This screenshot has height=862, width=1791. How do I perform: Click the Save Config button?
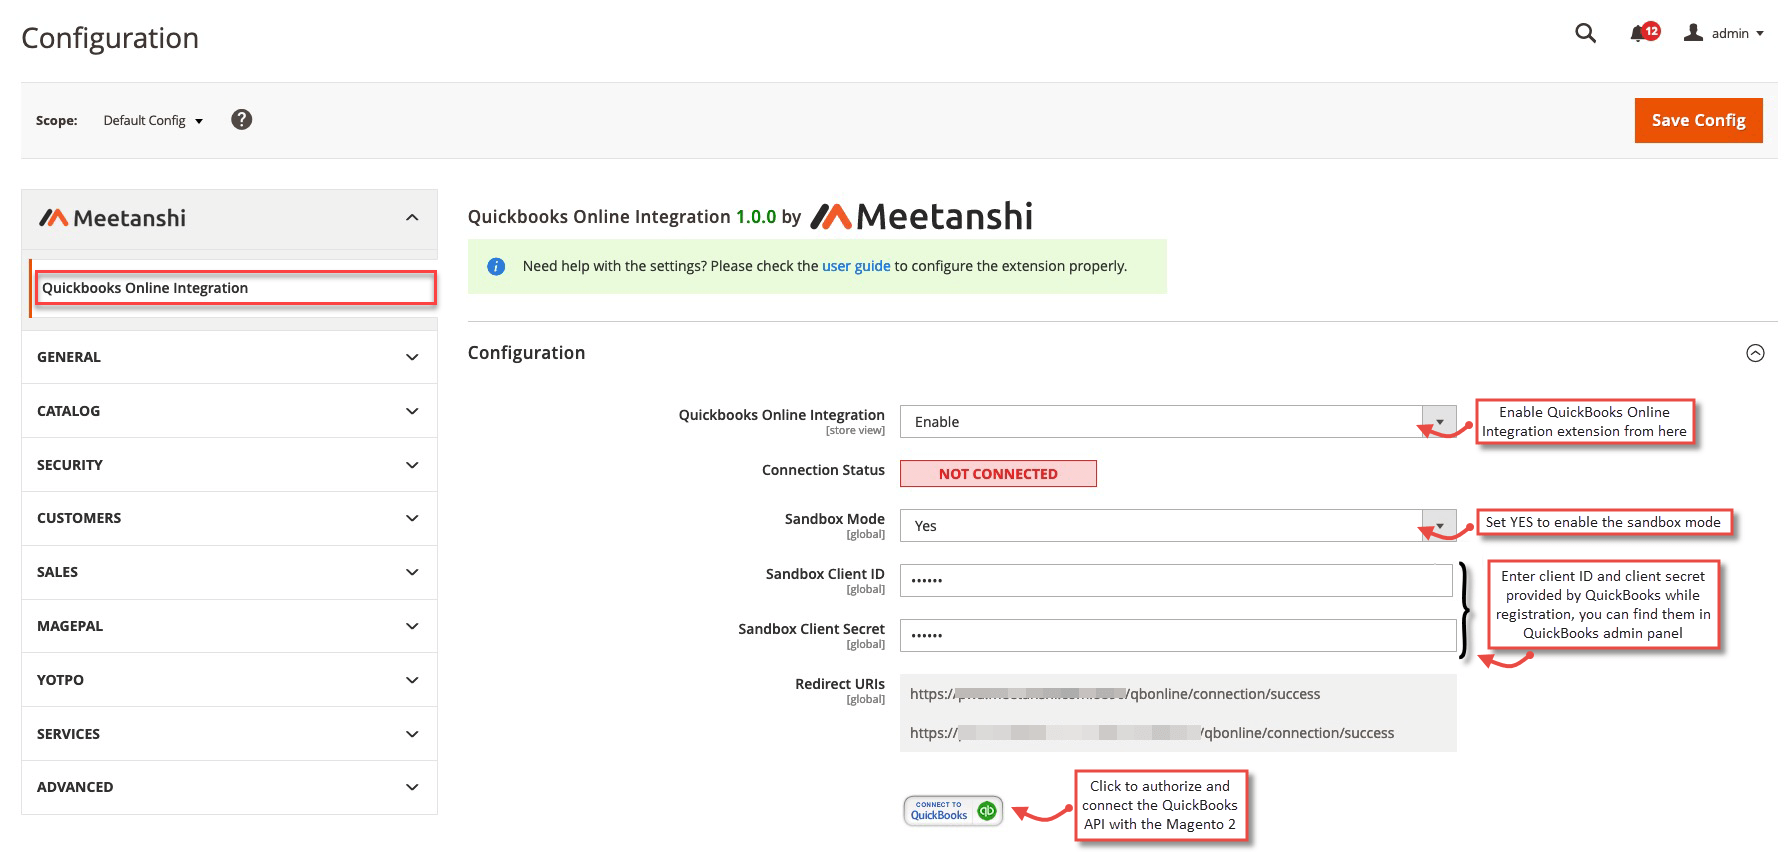coord(1698,120)
